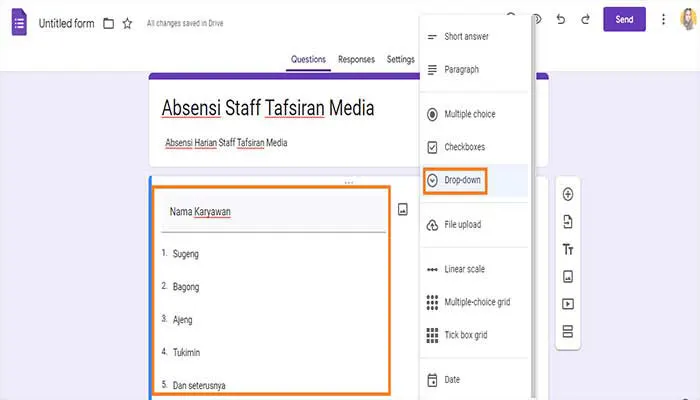Click the Add video sidebar icon

click(568, 303)
